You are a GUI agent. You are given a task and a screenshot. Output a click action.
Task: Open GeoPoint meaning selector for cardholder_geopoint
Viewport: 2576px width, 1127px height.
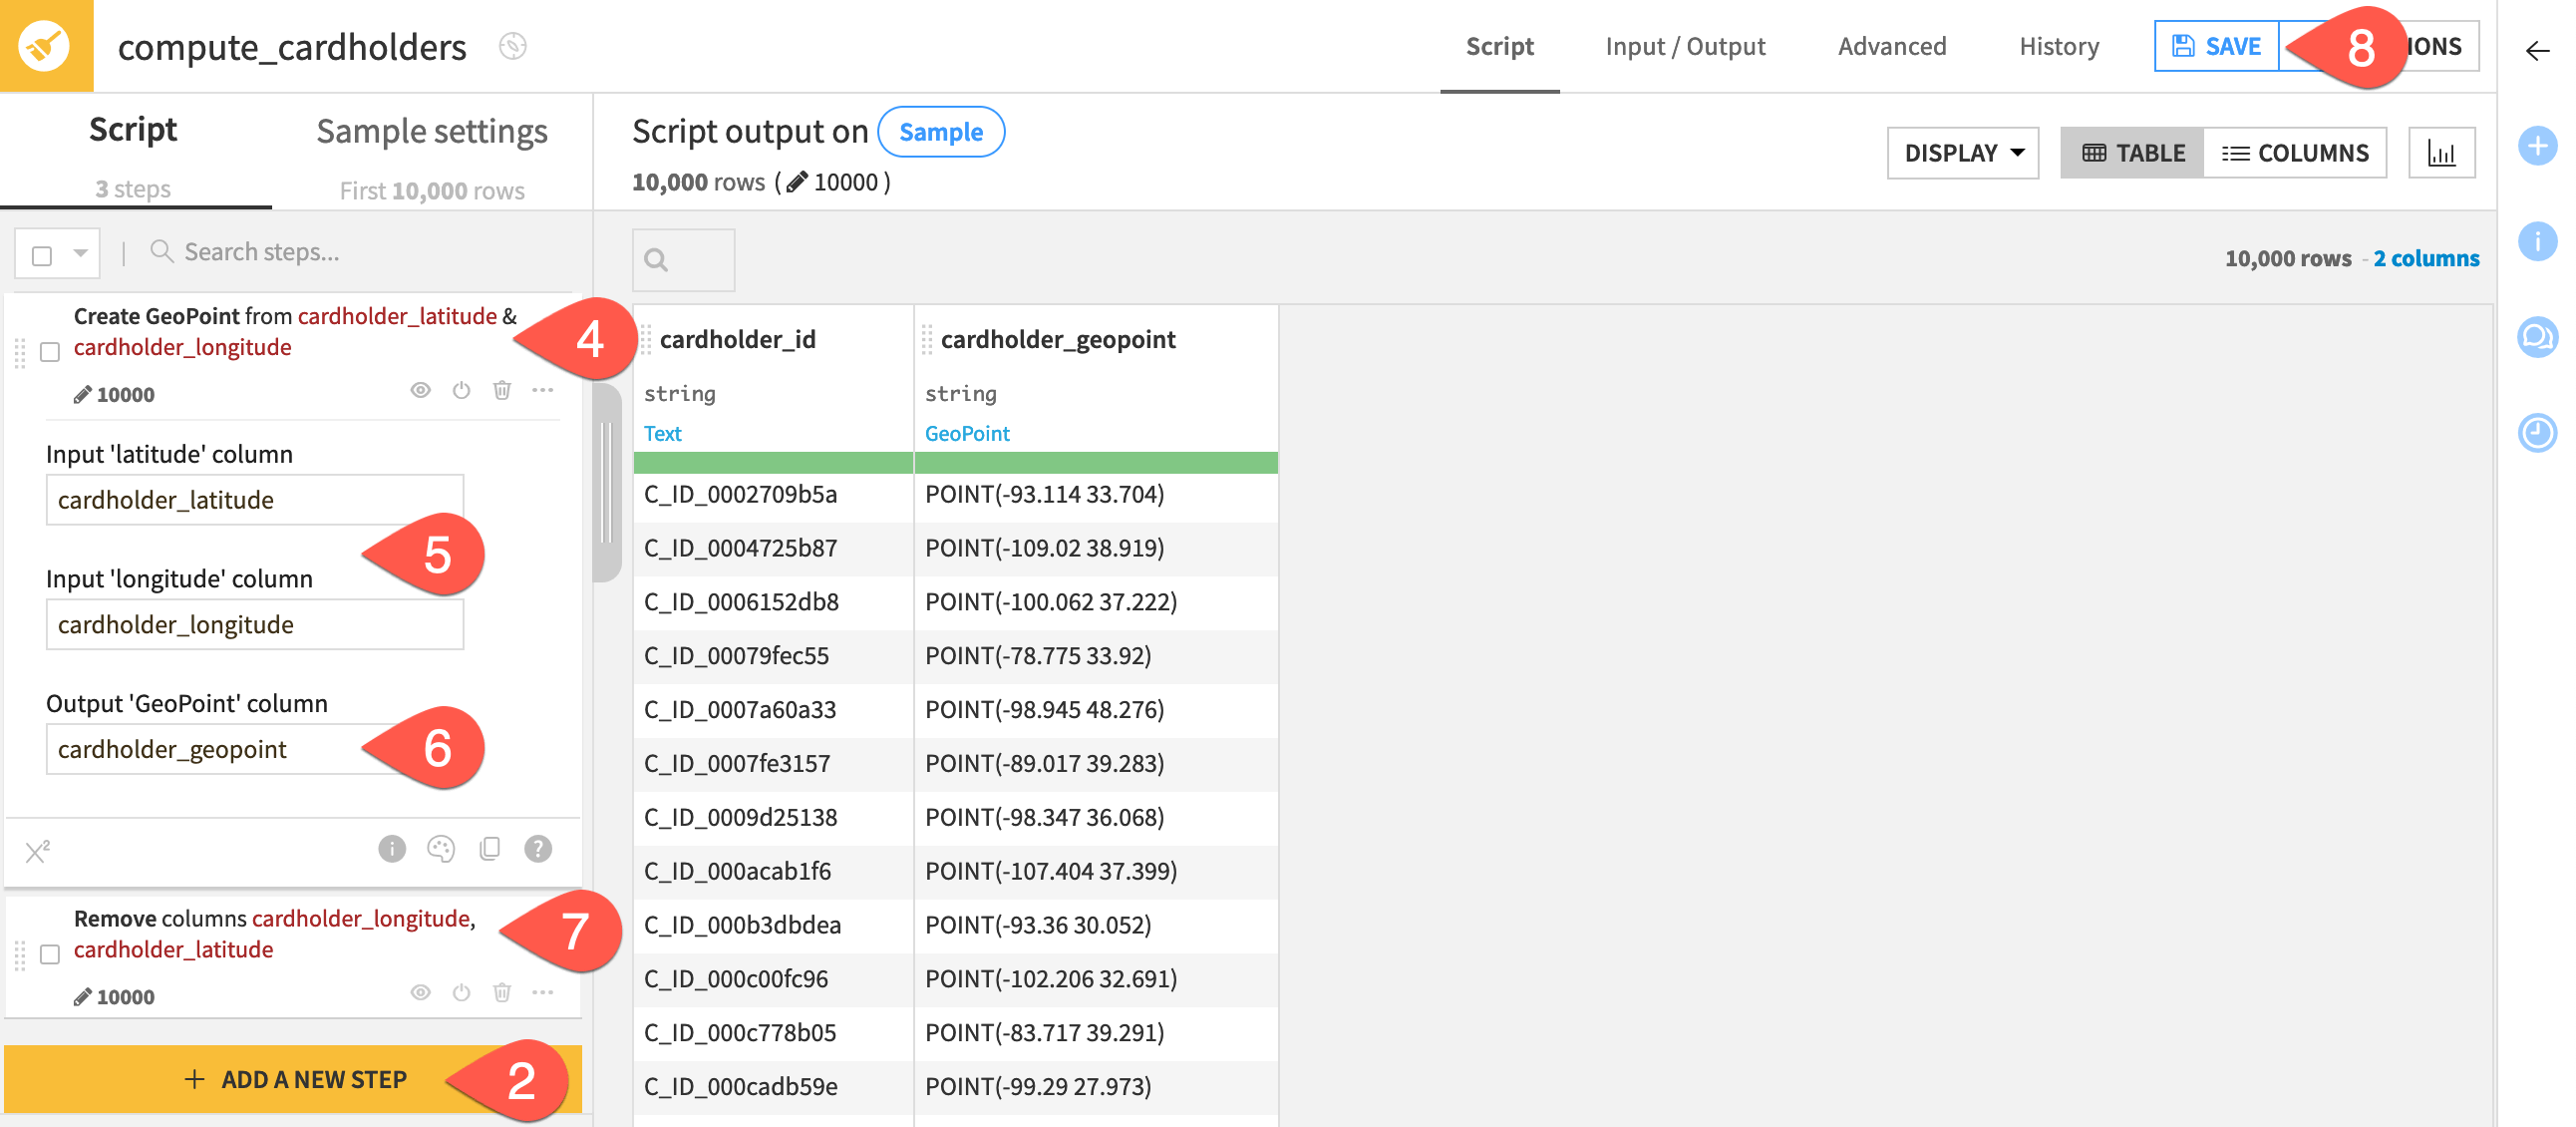(967, 433)
